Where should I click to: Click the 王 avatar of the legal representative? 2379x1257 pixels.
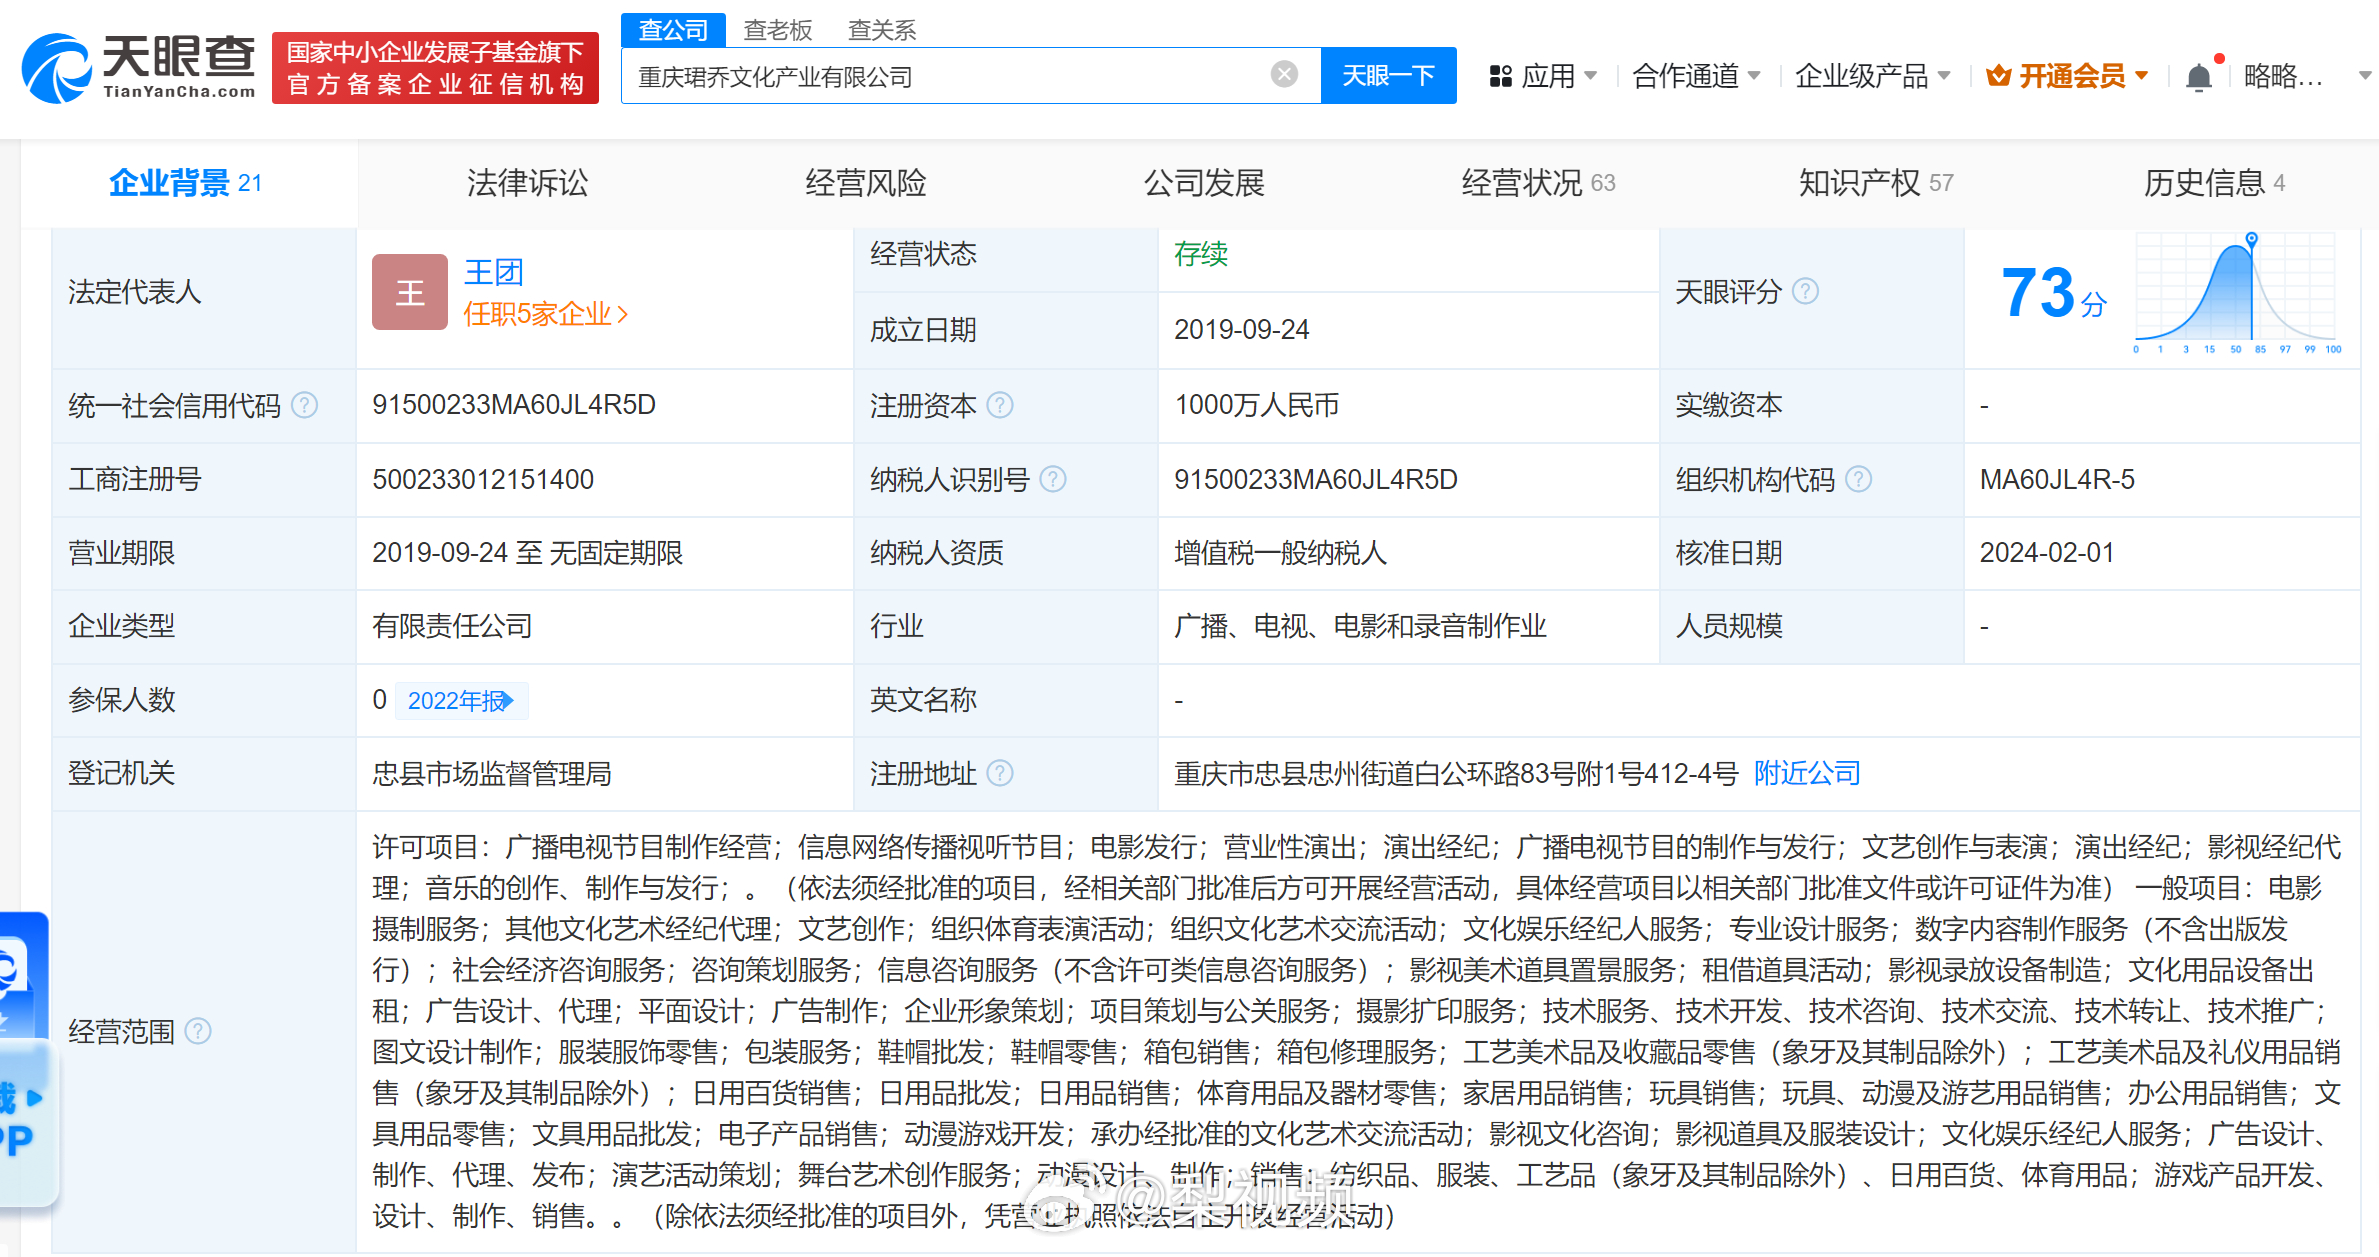coord(410,292)
